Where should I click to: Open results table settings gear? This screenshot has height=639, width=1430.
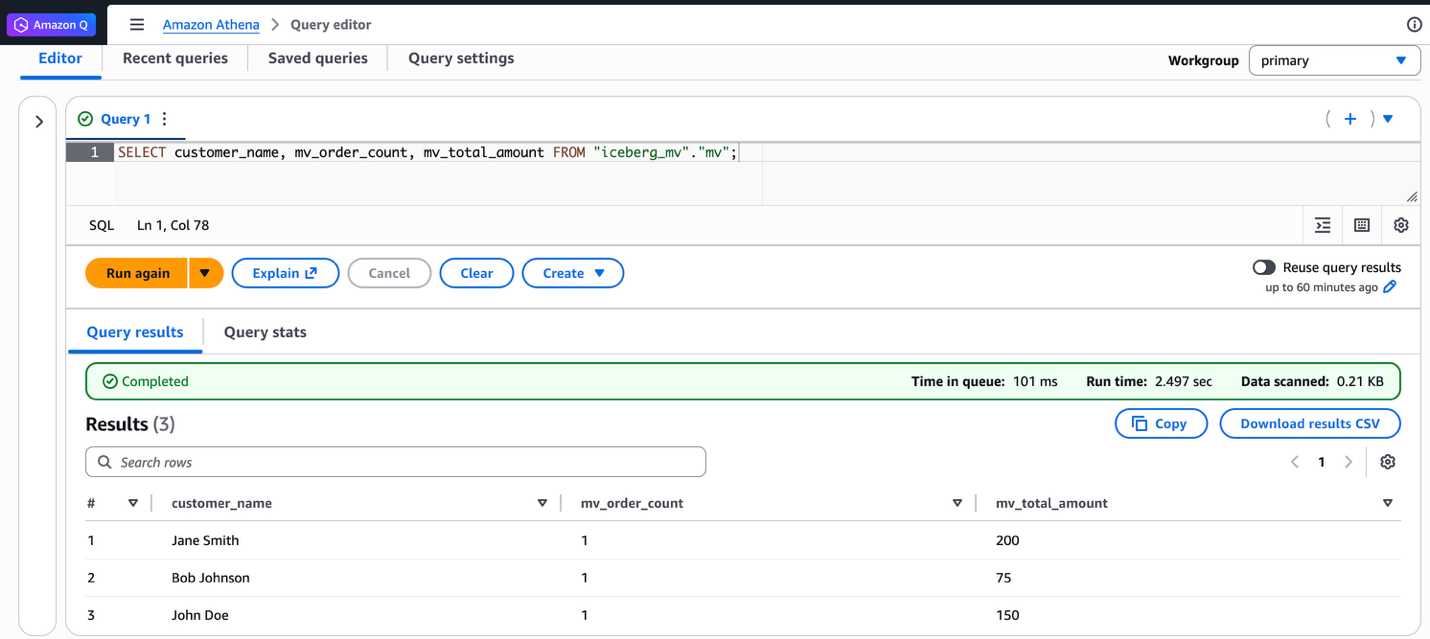click(1387, 462)
